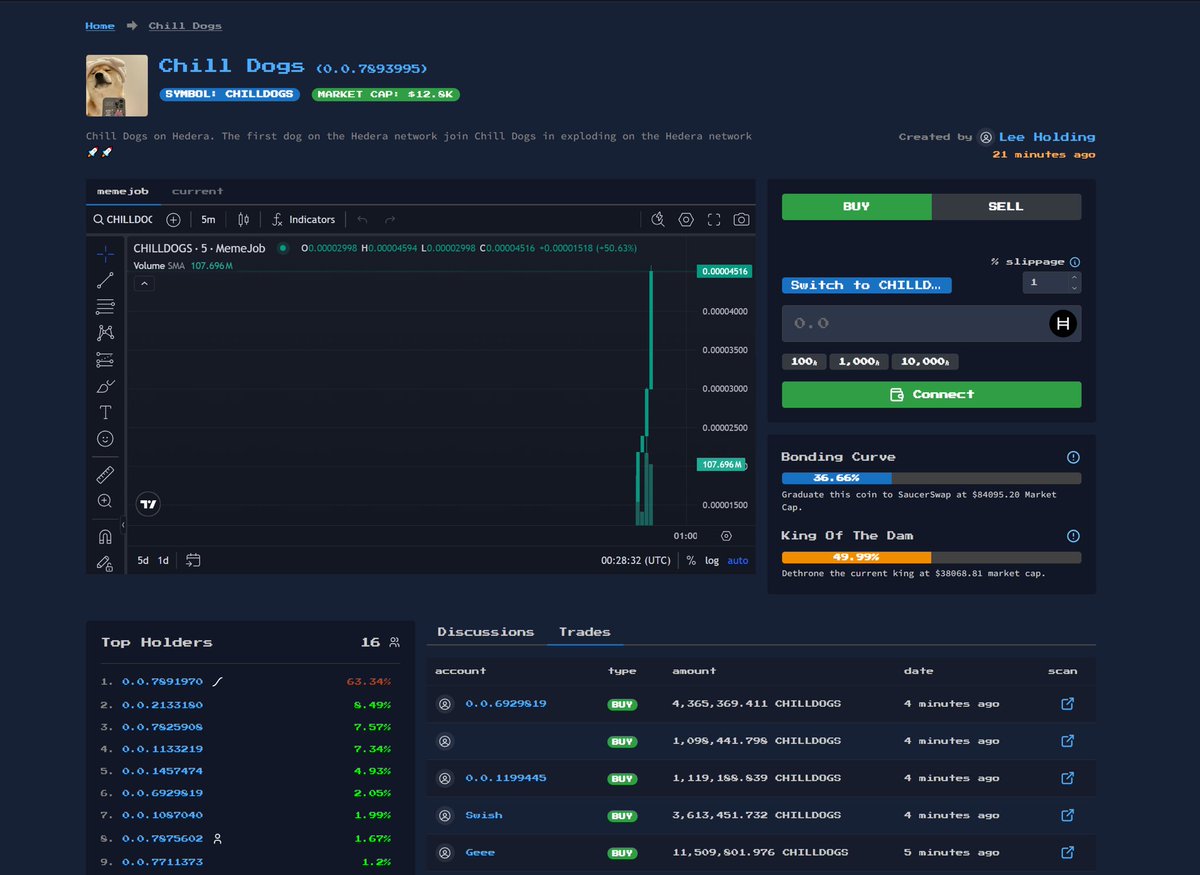
Task: Click the King Of The Dam info icon
Action: tap(1073, 536)
